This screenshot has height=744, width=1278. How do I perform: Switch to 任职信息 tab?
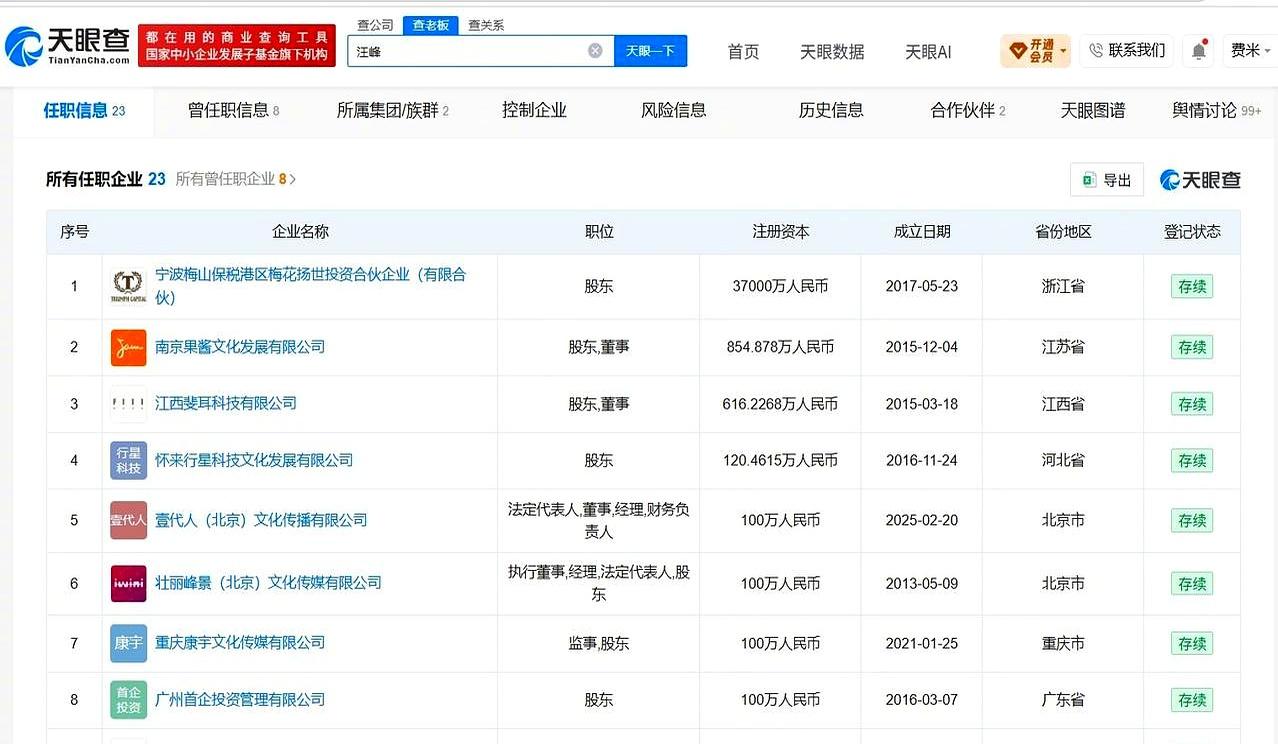pyautogui.click(x=84, y=111)
